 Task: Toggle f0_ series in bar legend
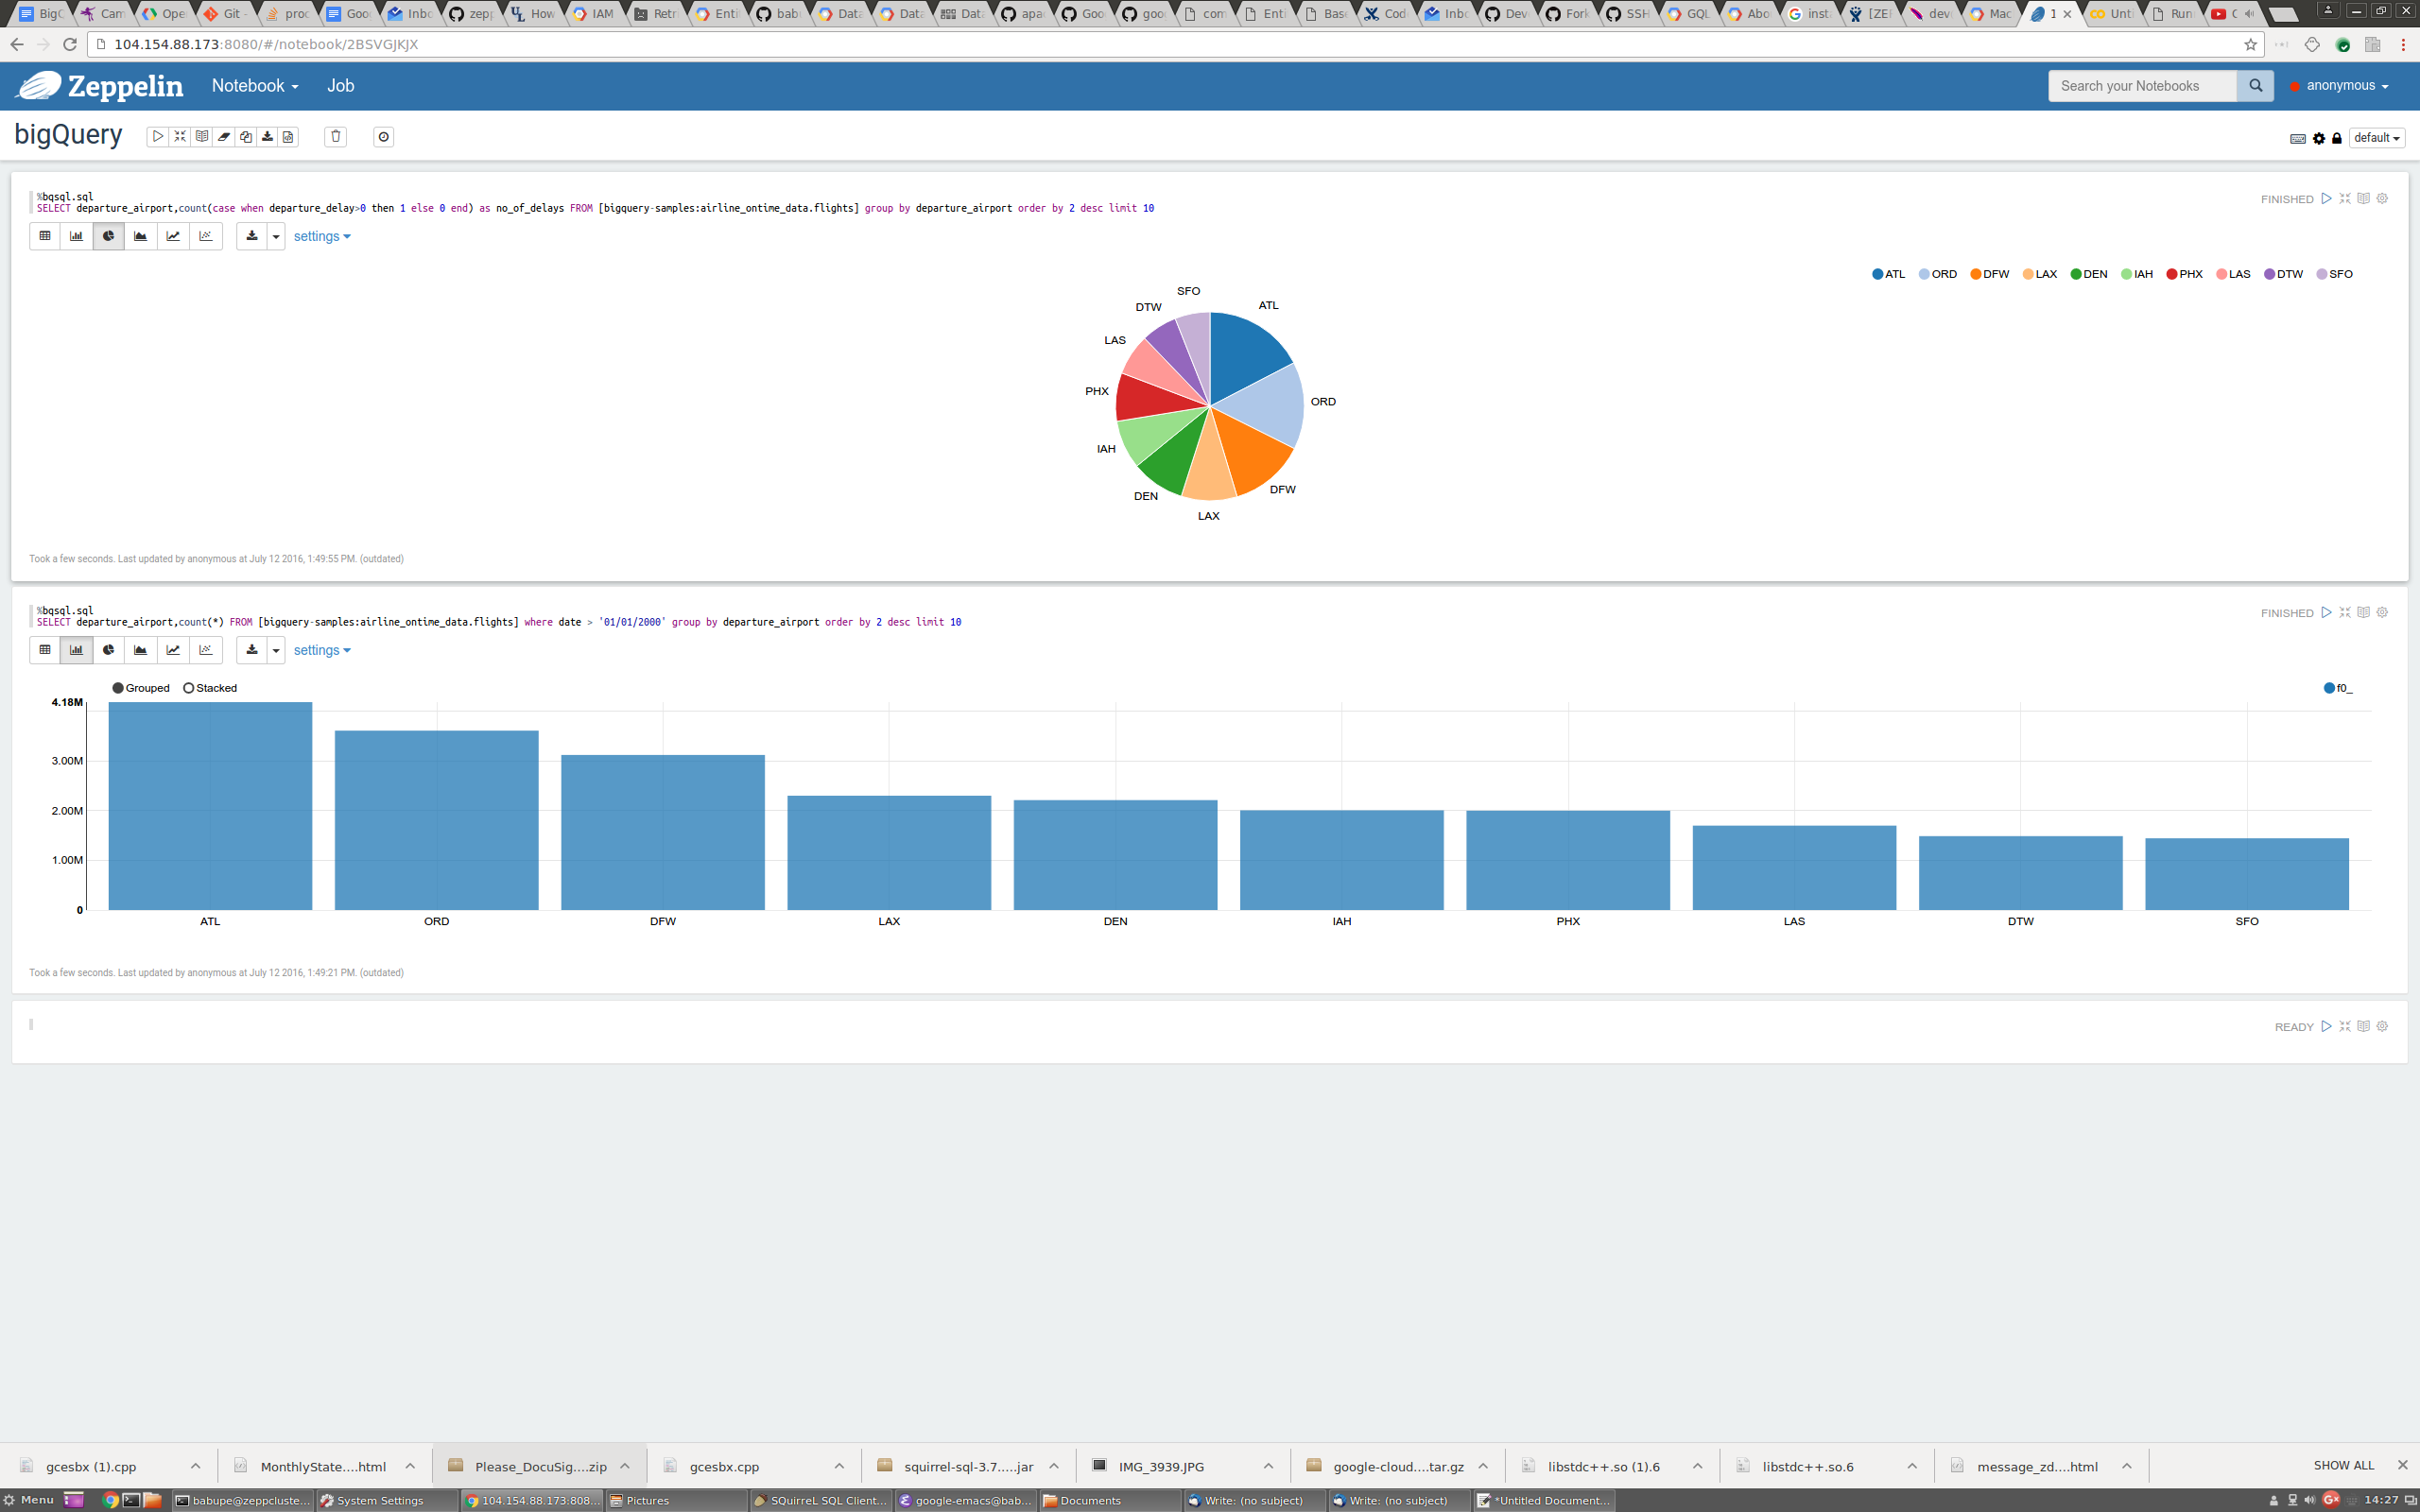2338,688
